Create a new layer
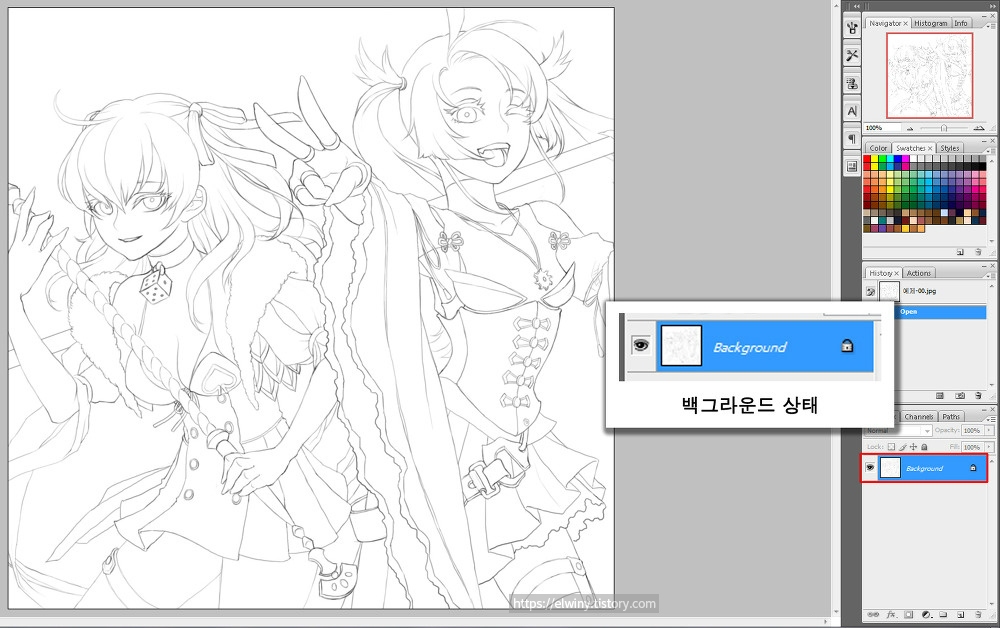Screen dimensions: 1000x628 tap(960, 615)
